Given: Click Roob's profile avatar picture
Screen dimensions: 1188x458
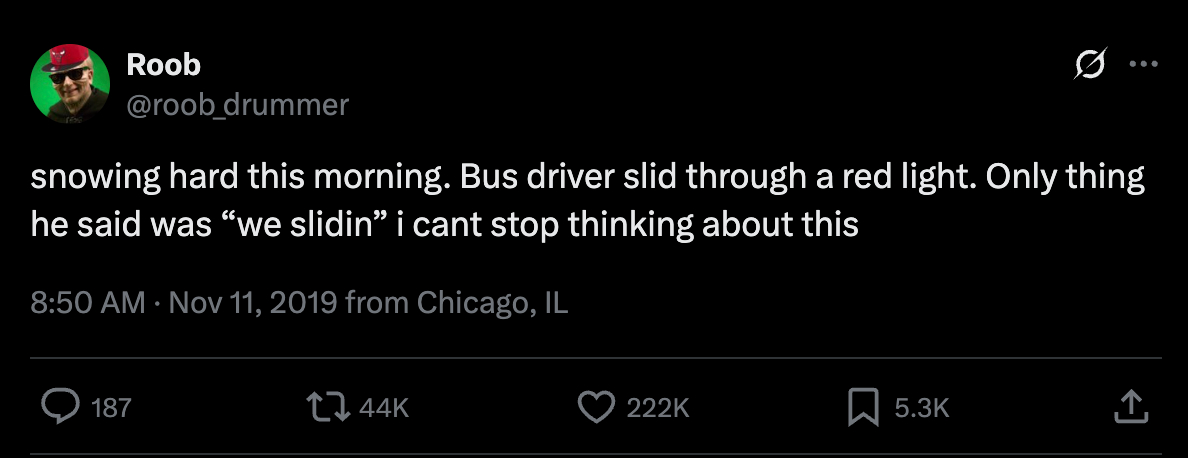Looking at the screenshot, I should 70,84.
